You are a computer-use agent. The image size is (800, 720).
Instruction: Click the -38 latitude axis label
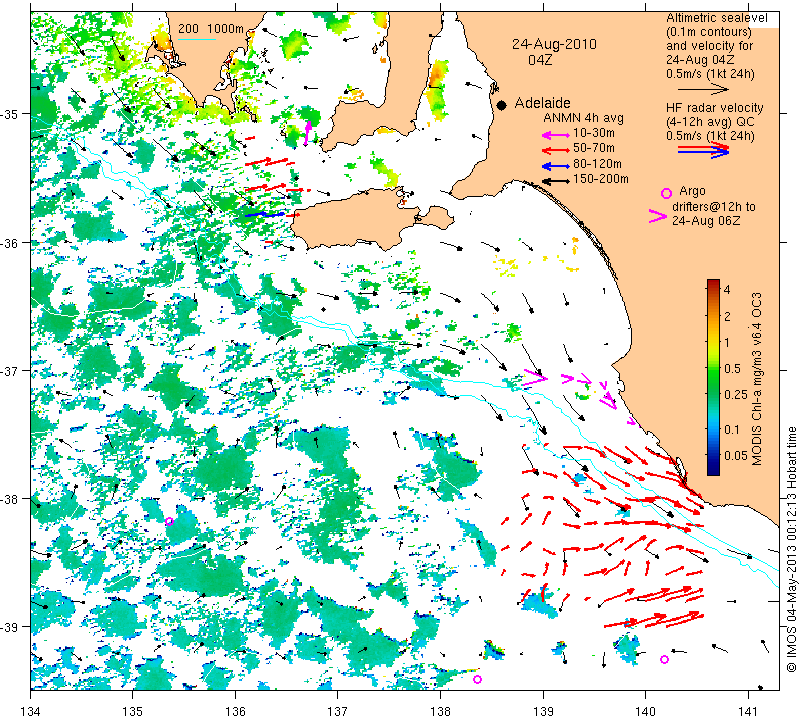(9, 499)
